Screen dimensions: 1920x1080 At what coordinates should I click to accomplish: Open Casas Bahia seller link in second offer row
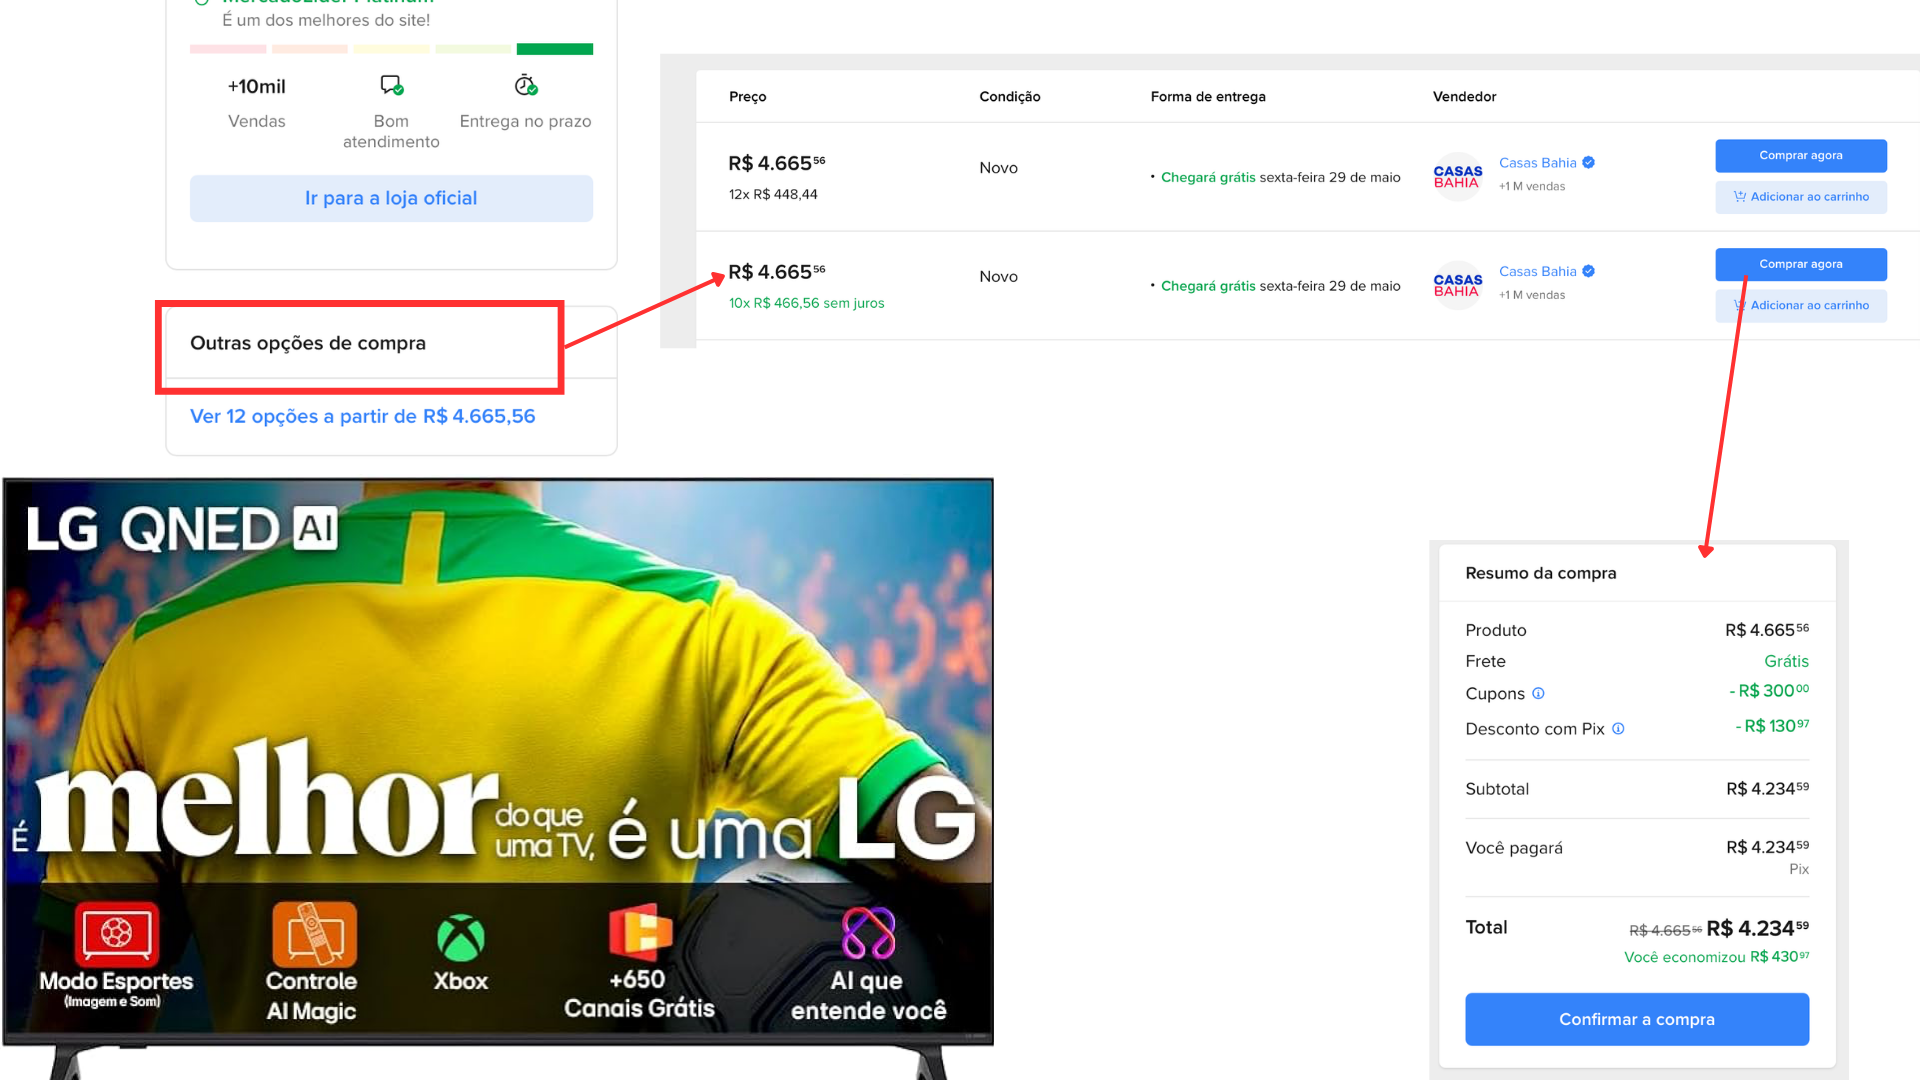(1537, 272)
